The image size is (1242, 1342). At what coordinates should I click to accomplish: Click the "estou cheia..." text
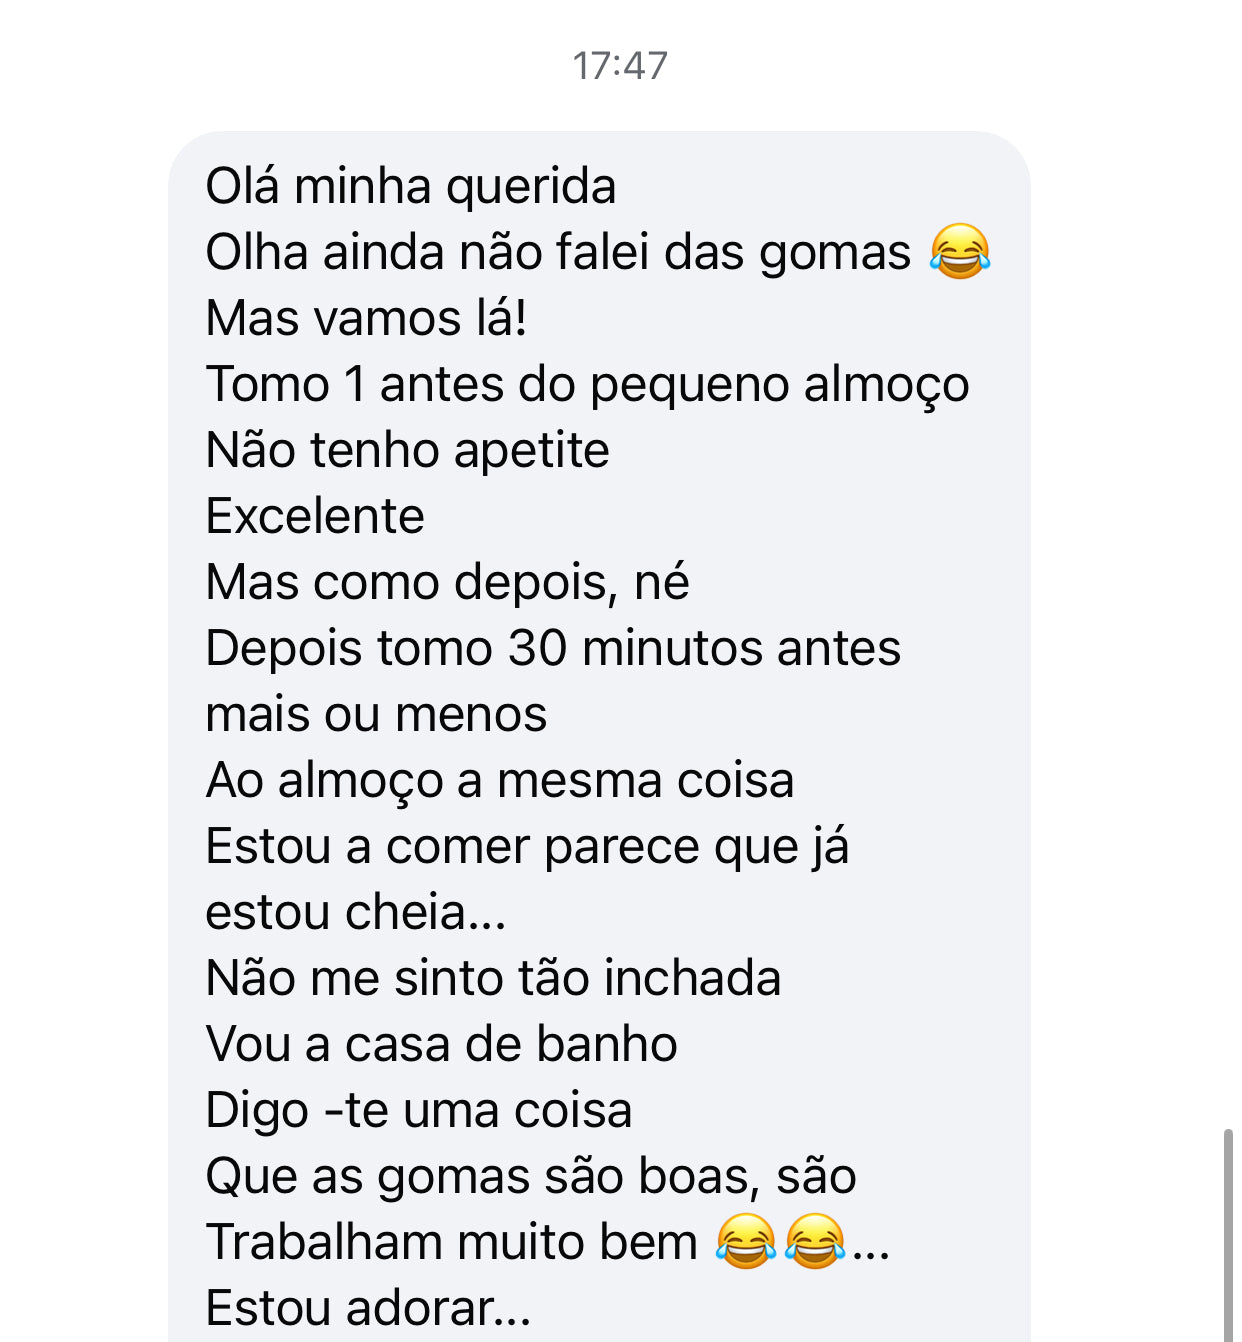click(355, 912)
